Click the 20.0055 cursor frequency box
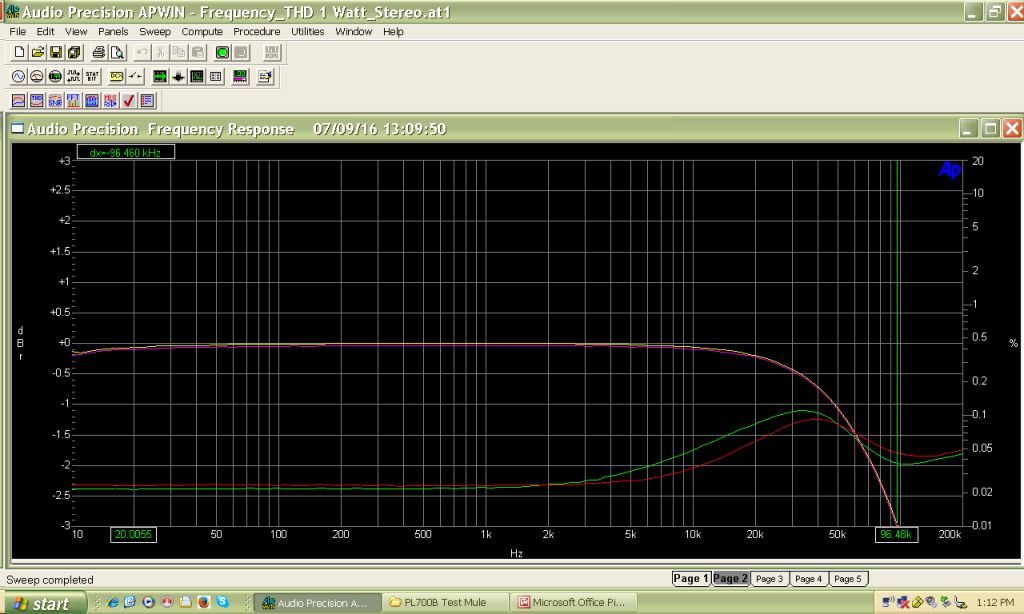This screenshot has height=614, width=1024. click(x=133, y=534)
